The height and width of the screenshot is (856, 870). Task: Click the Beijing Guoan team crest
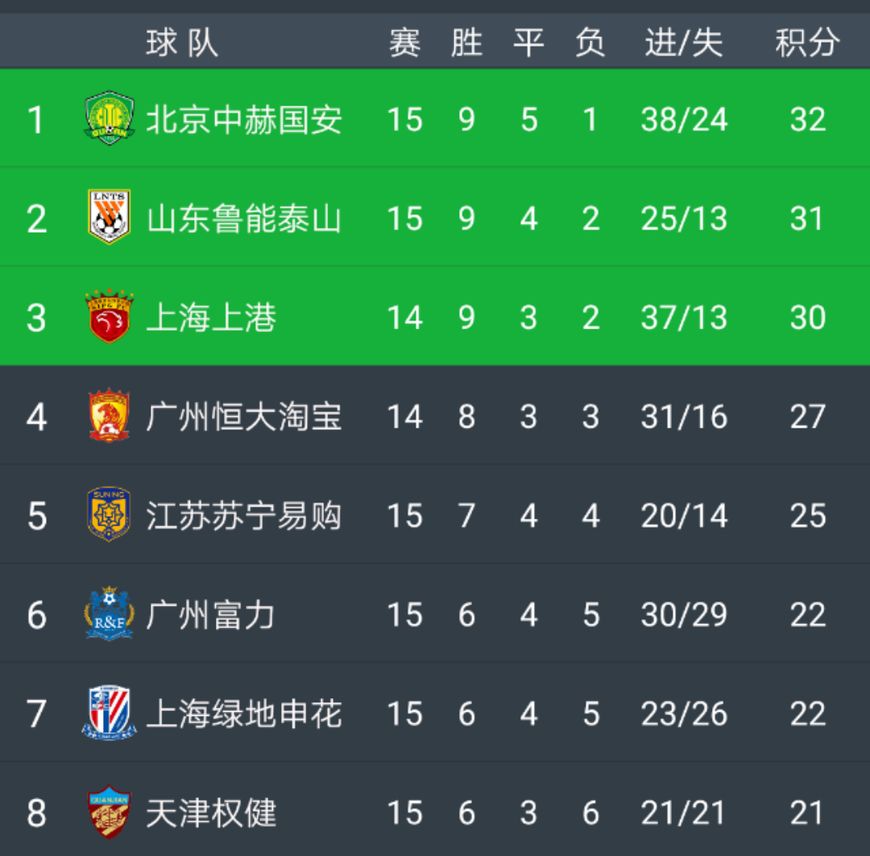(109, 119)
